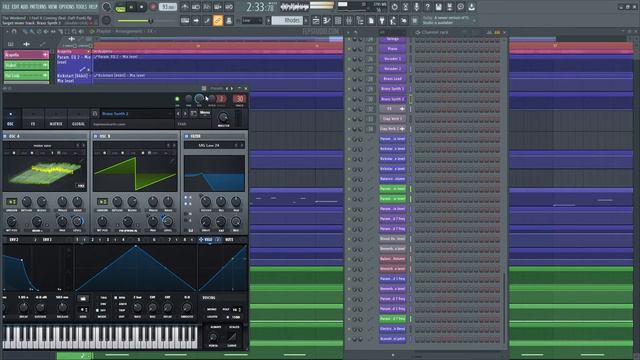Open the PATTERNS menu

coord(38,7)
